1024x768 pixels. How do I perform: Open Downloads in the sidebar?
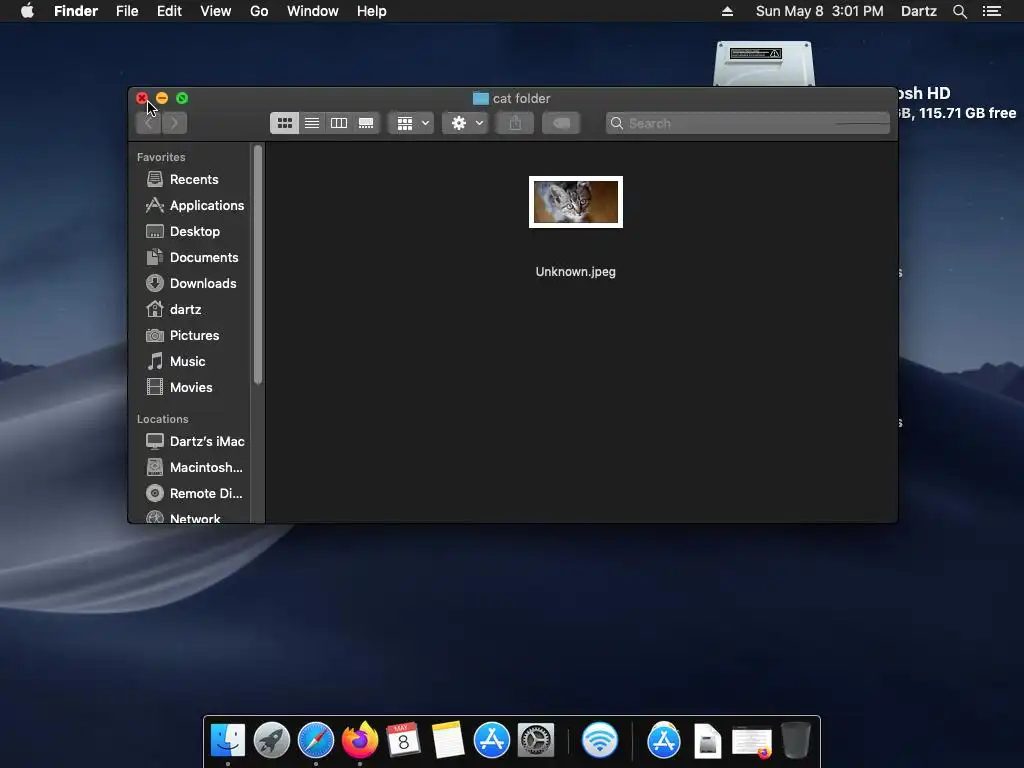click(x=193, y=283)
